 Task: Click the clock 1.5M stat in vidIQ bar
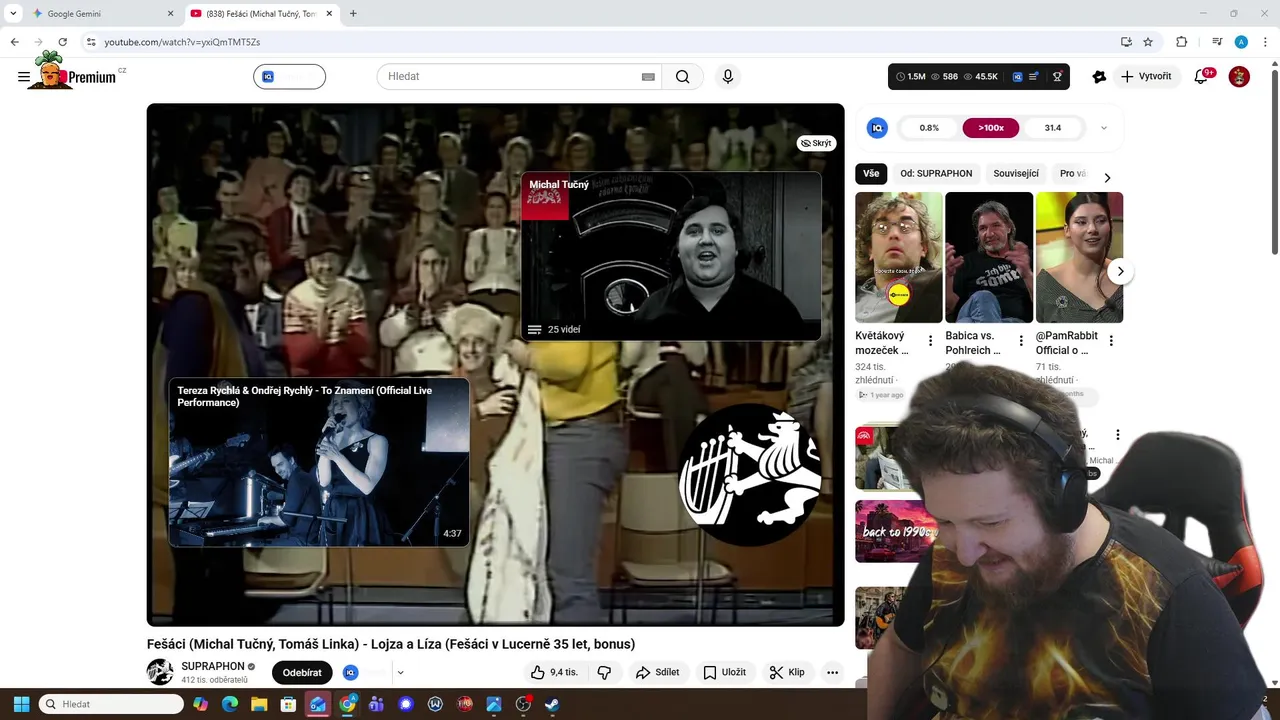tap(911, 77)
